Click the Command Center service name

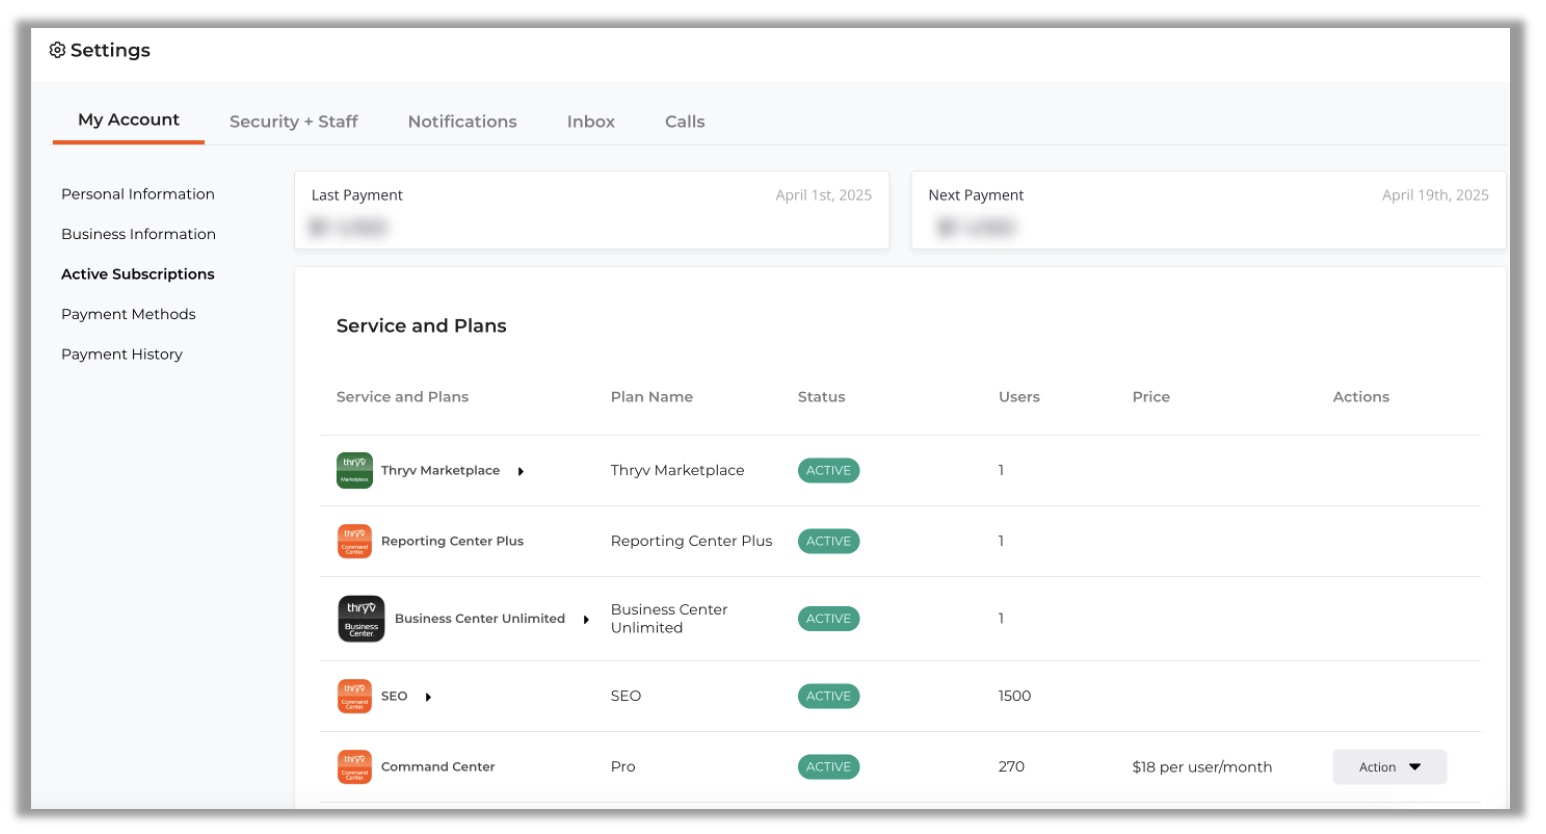[438, 767]
